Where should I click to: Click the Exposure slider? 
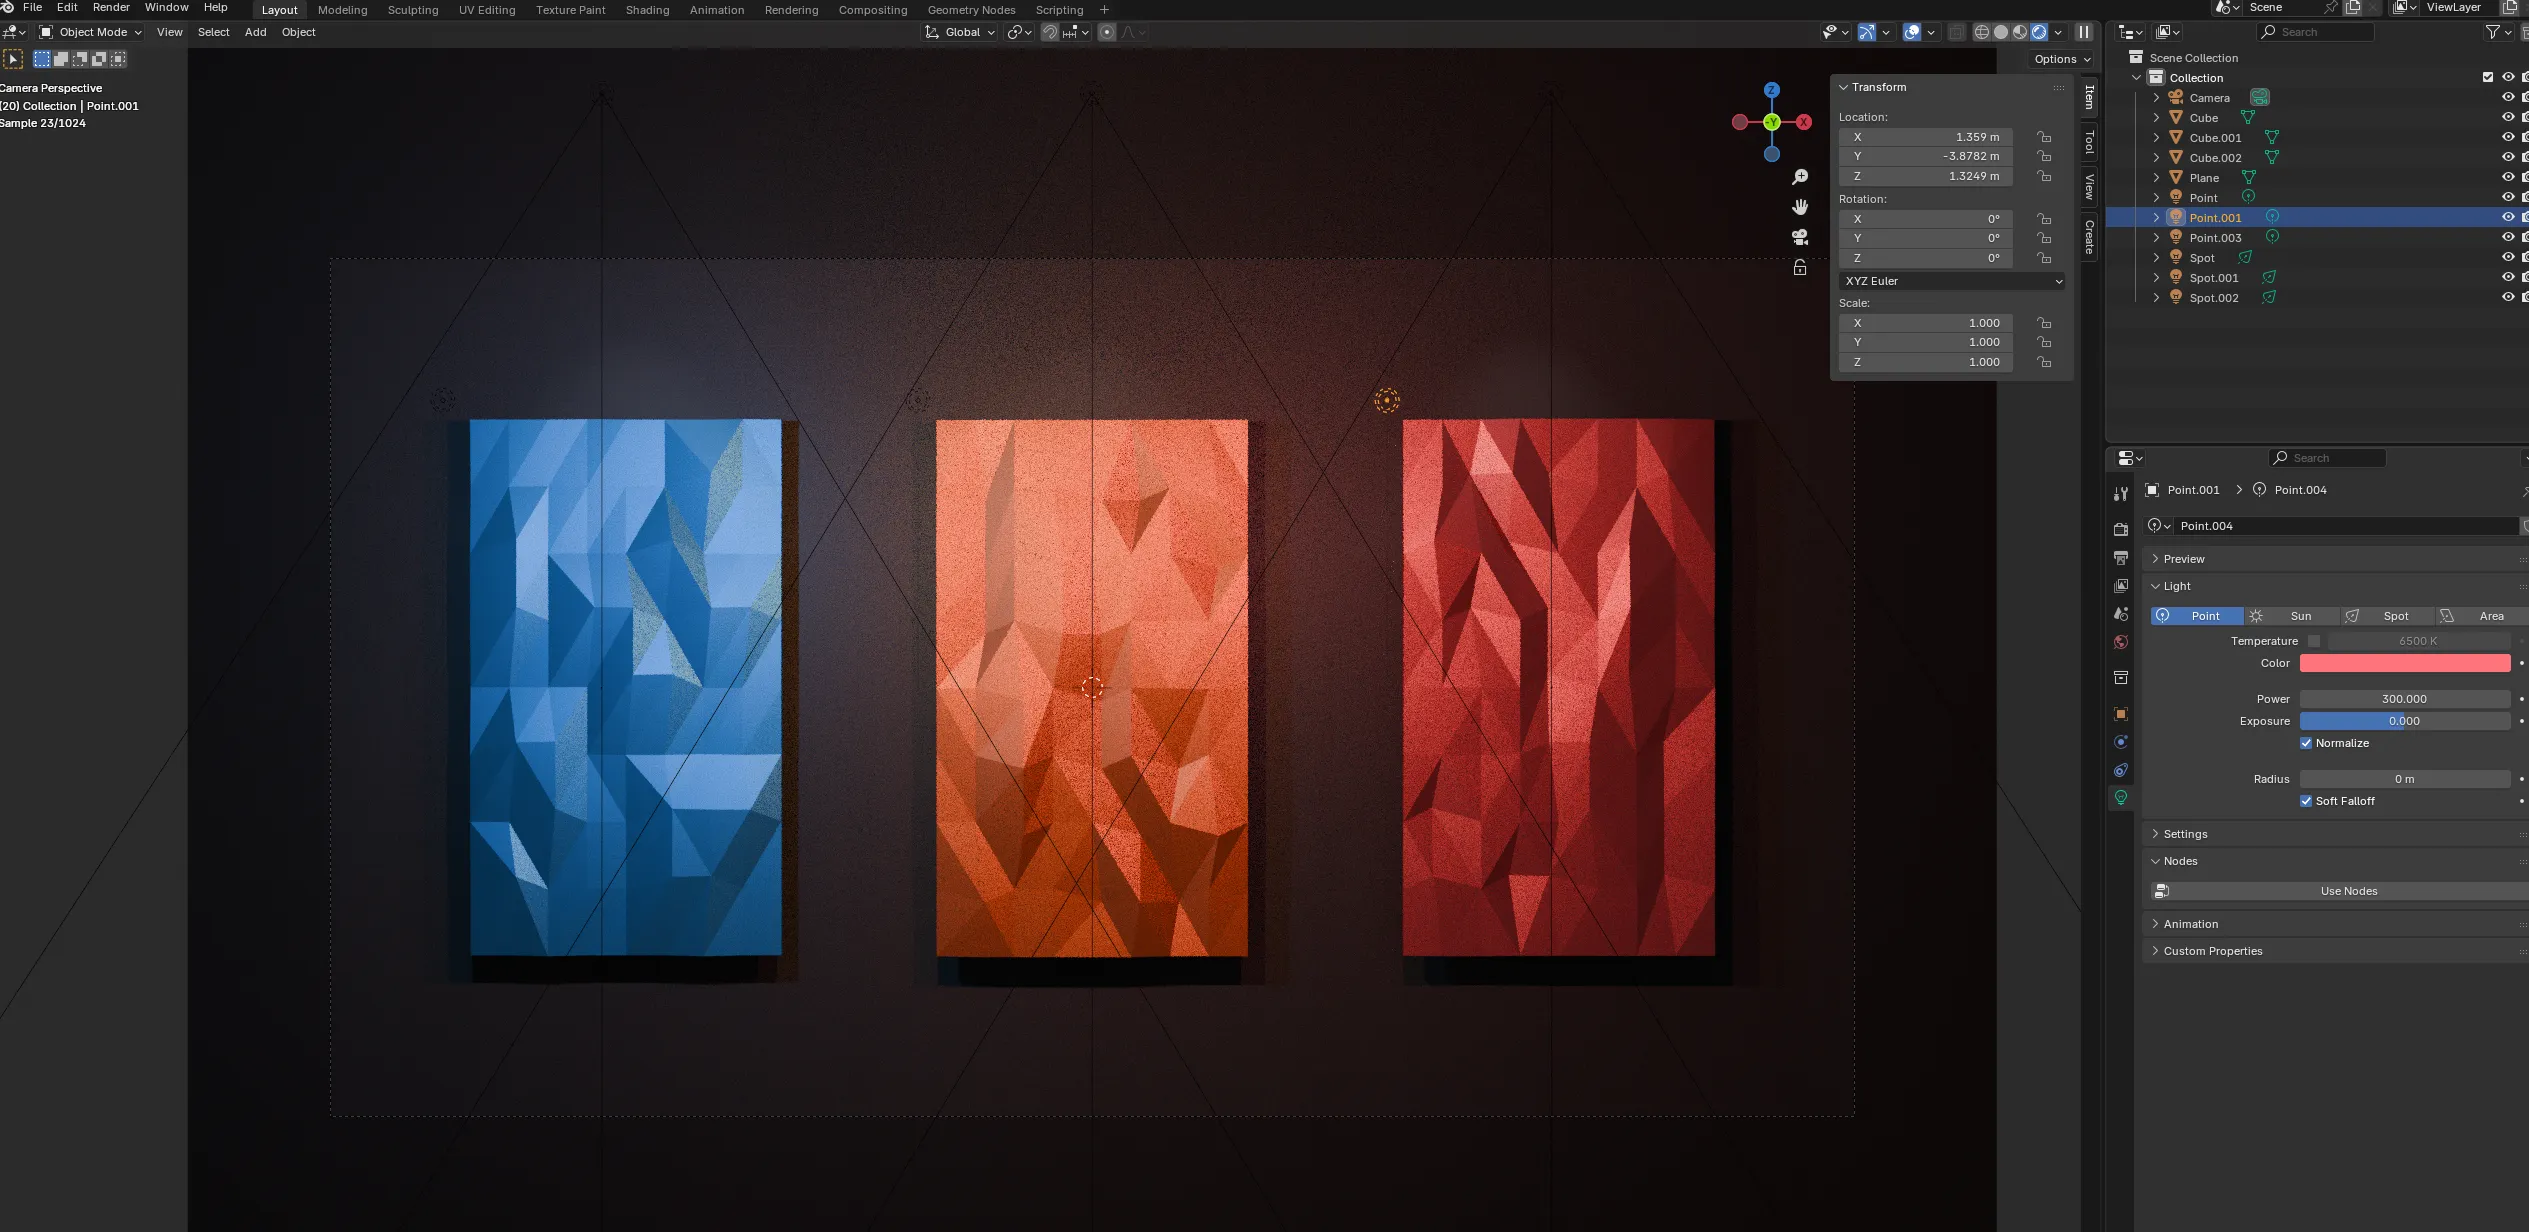pyautogui.click(x=2405, y=721)
